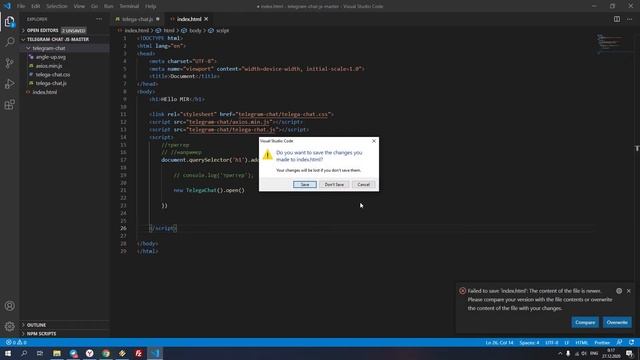Viewport: 640px width, 360px height.
Task: Open the Accounts menu icon
Action: pyautogui.click(x=9, y=306)
